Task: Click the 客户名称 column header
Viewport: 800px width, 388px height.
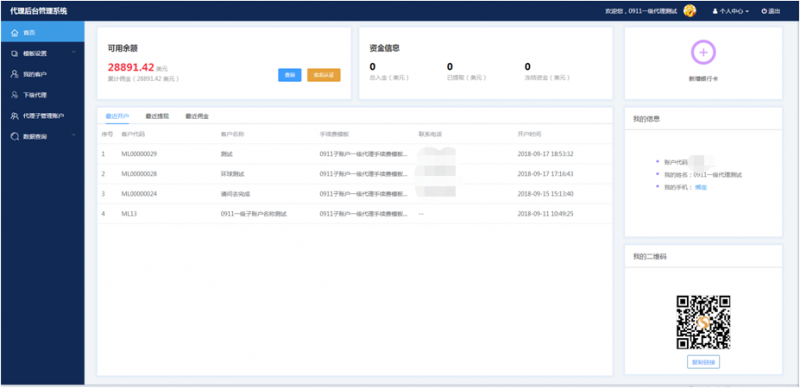Action: [x=232, y=134]
